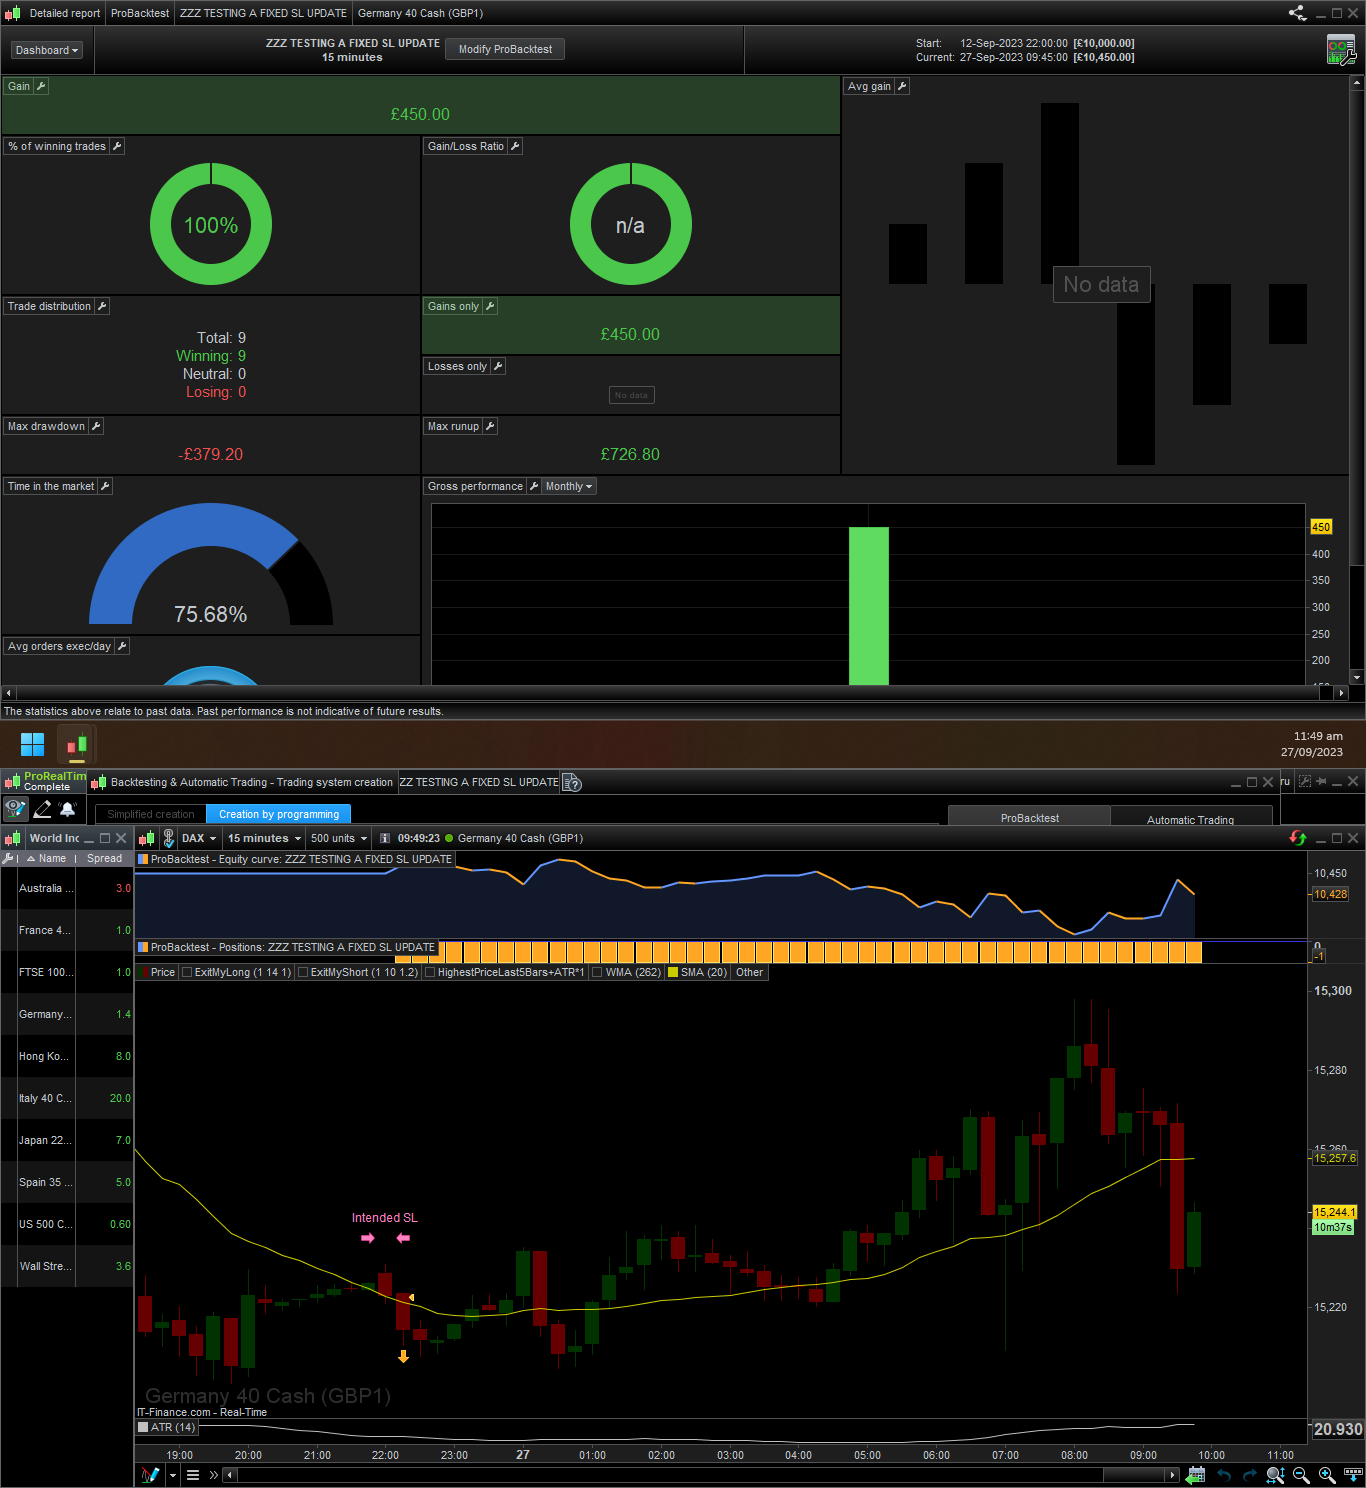Open the chart hamburger menu icon
Image resolution: width=1366 pixels, height=1488 pixels.
click(193, 1475)
